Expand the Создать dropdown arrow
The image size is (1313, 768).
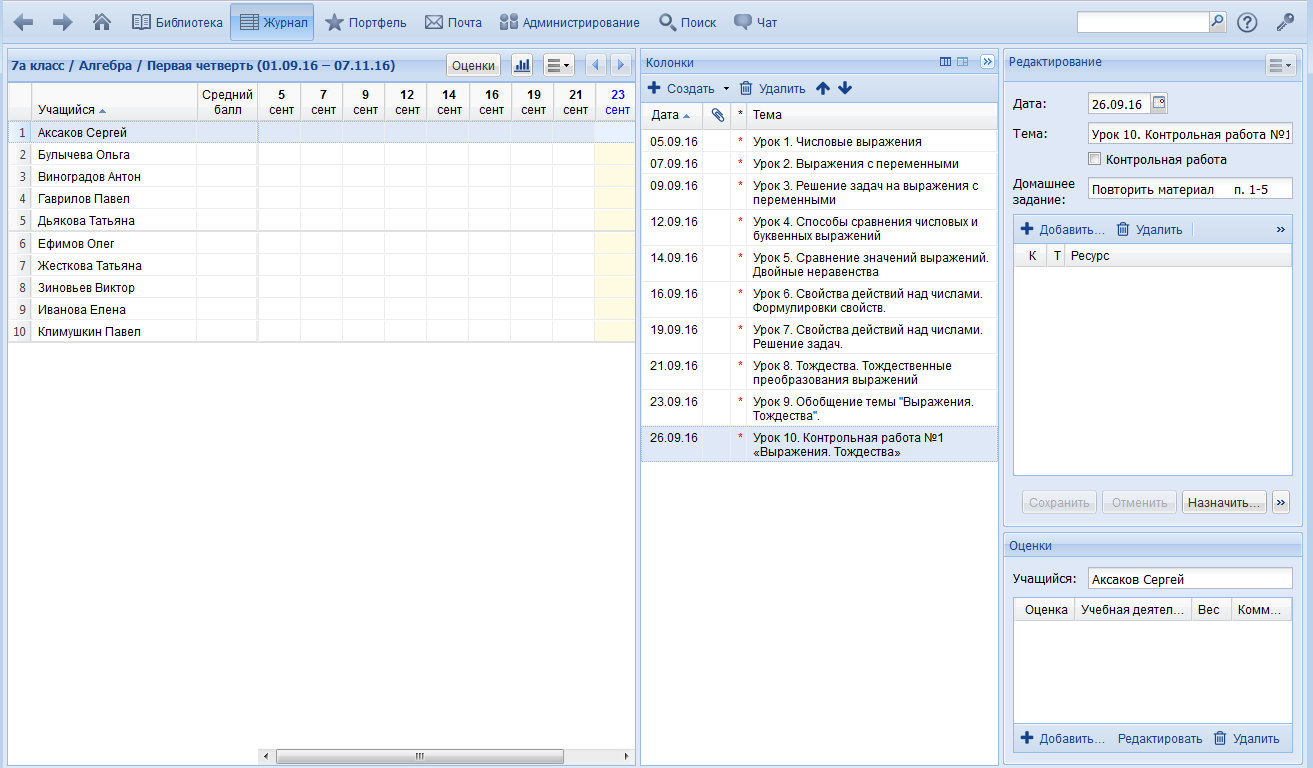click(727, 89)
